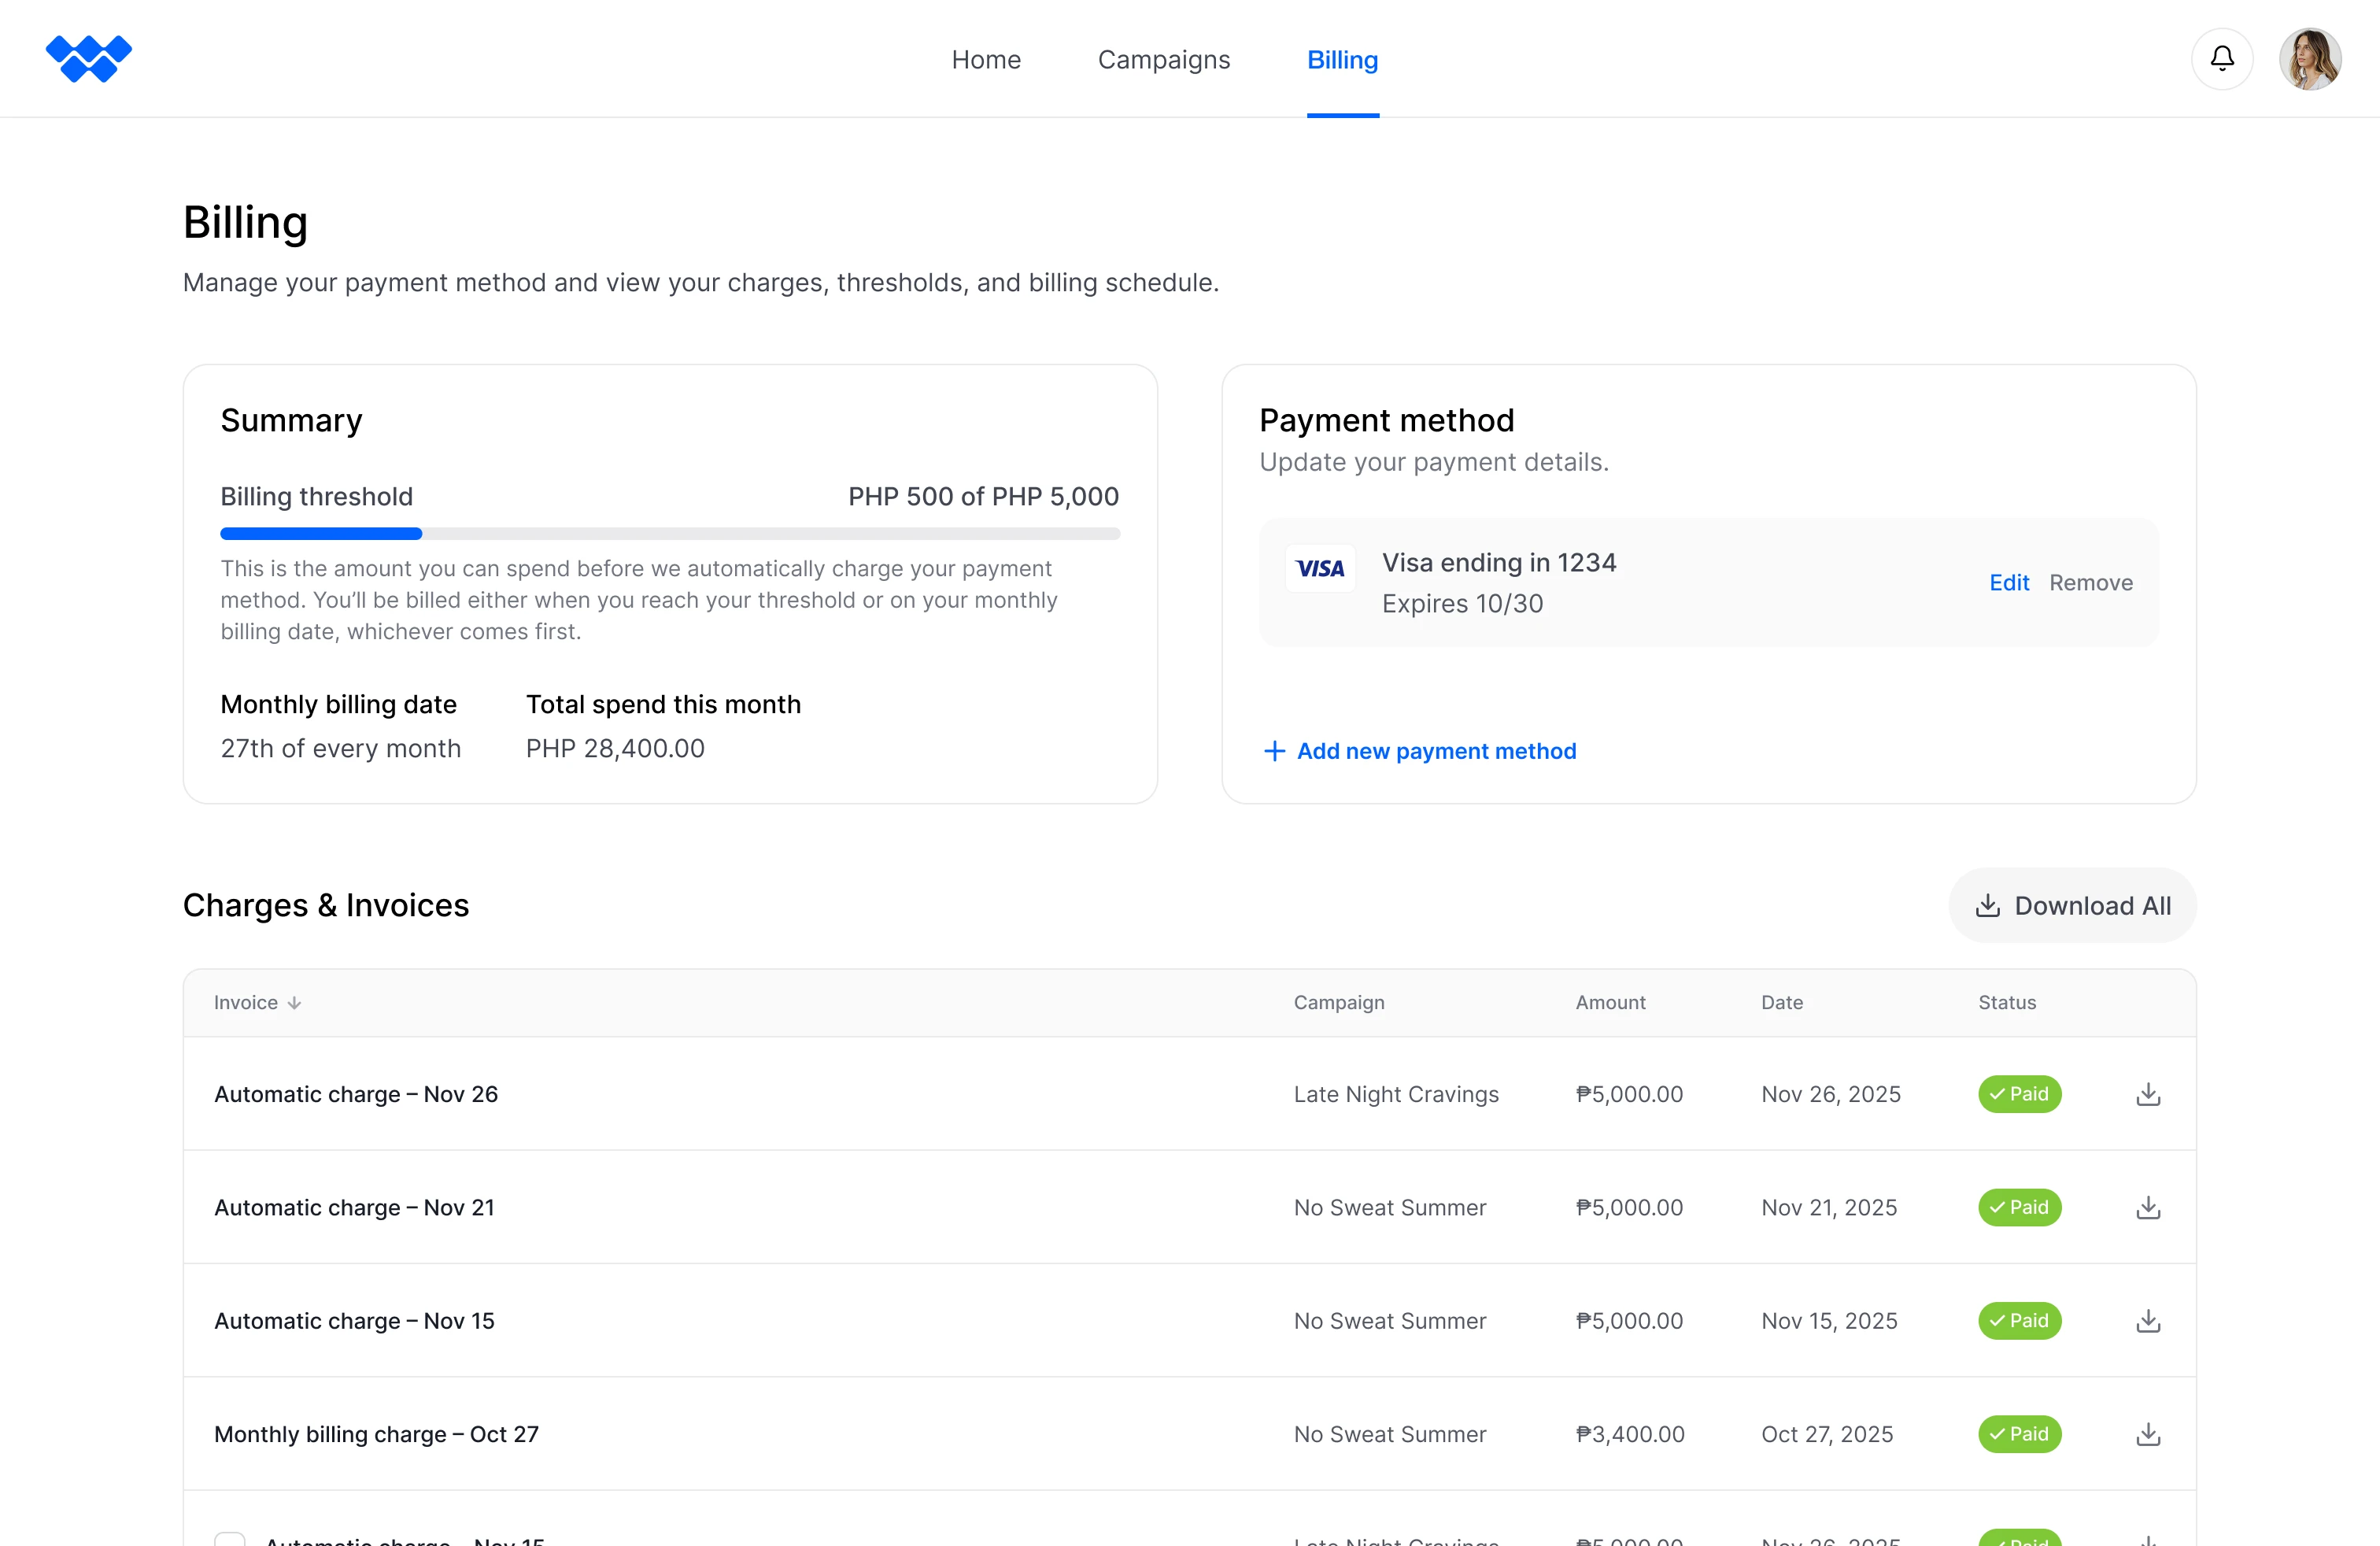Viewport: 2380px width, 1546px height.
Task: Sort the table using the Invoice column arrow
Action: pyautogui.click(x=295, y=1002)
